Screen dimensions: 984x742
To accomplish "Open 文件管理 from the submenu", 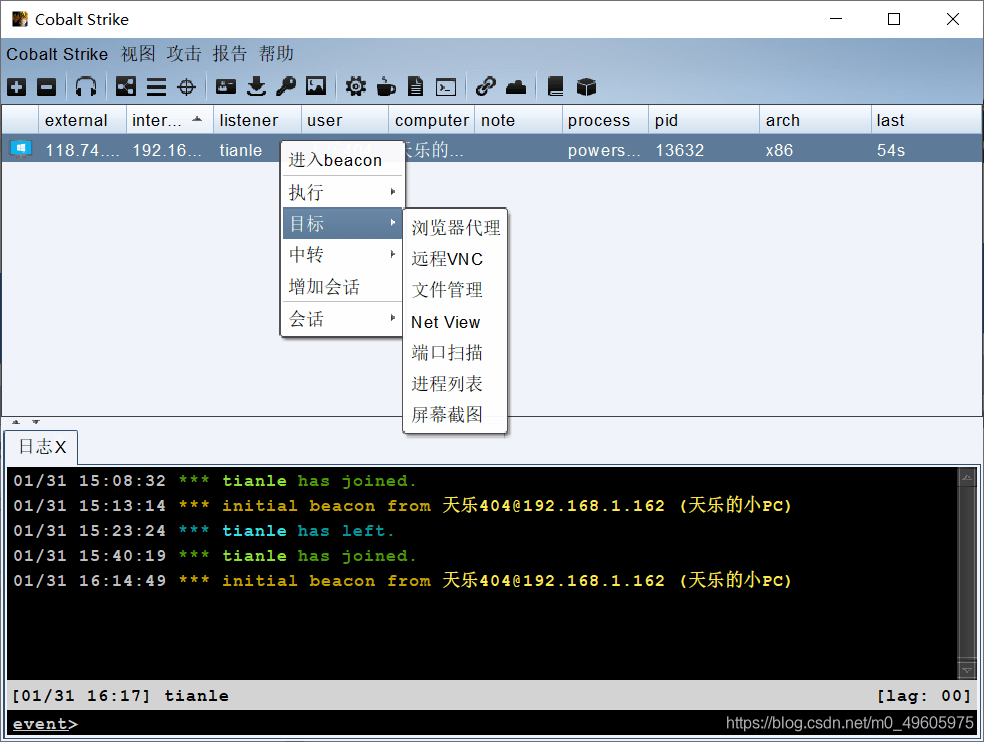I will click(455, 290).
